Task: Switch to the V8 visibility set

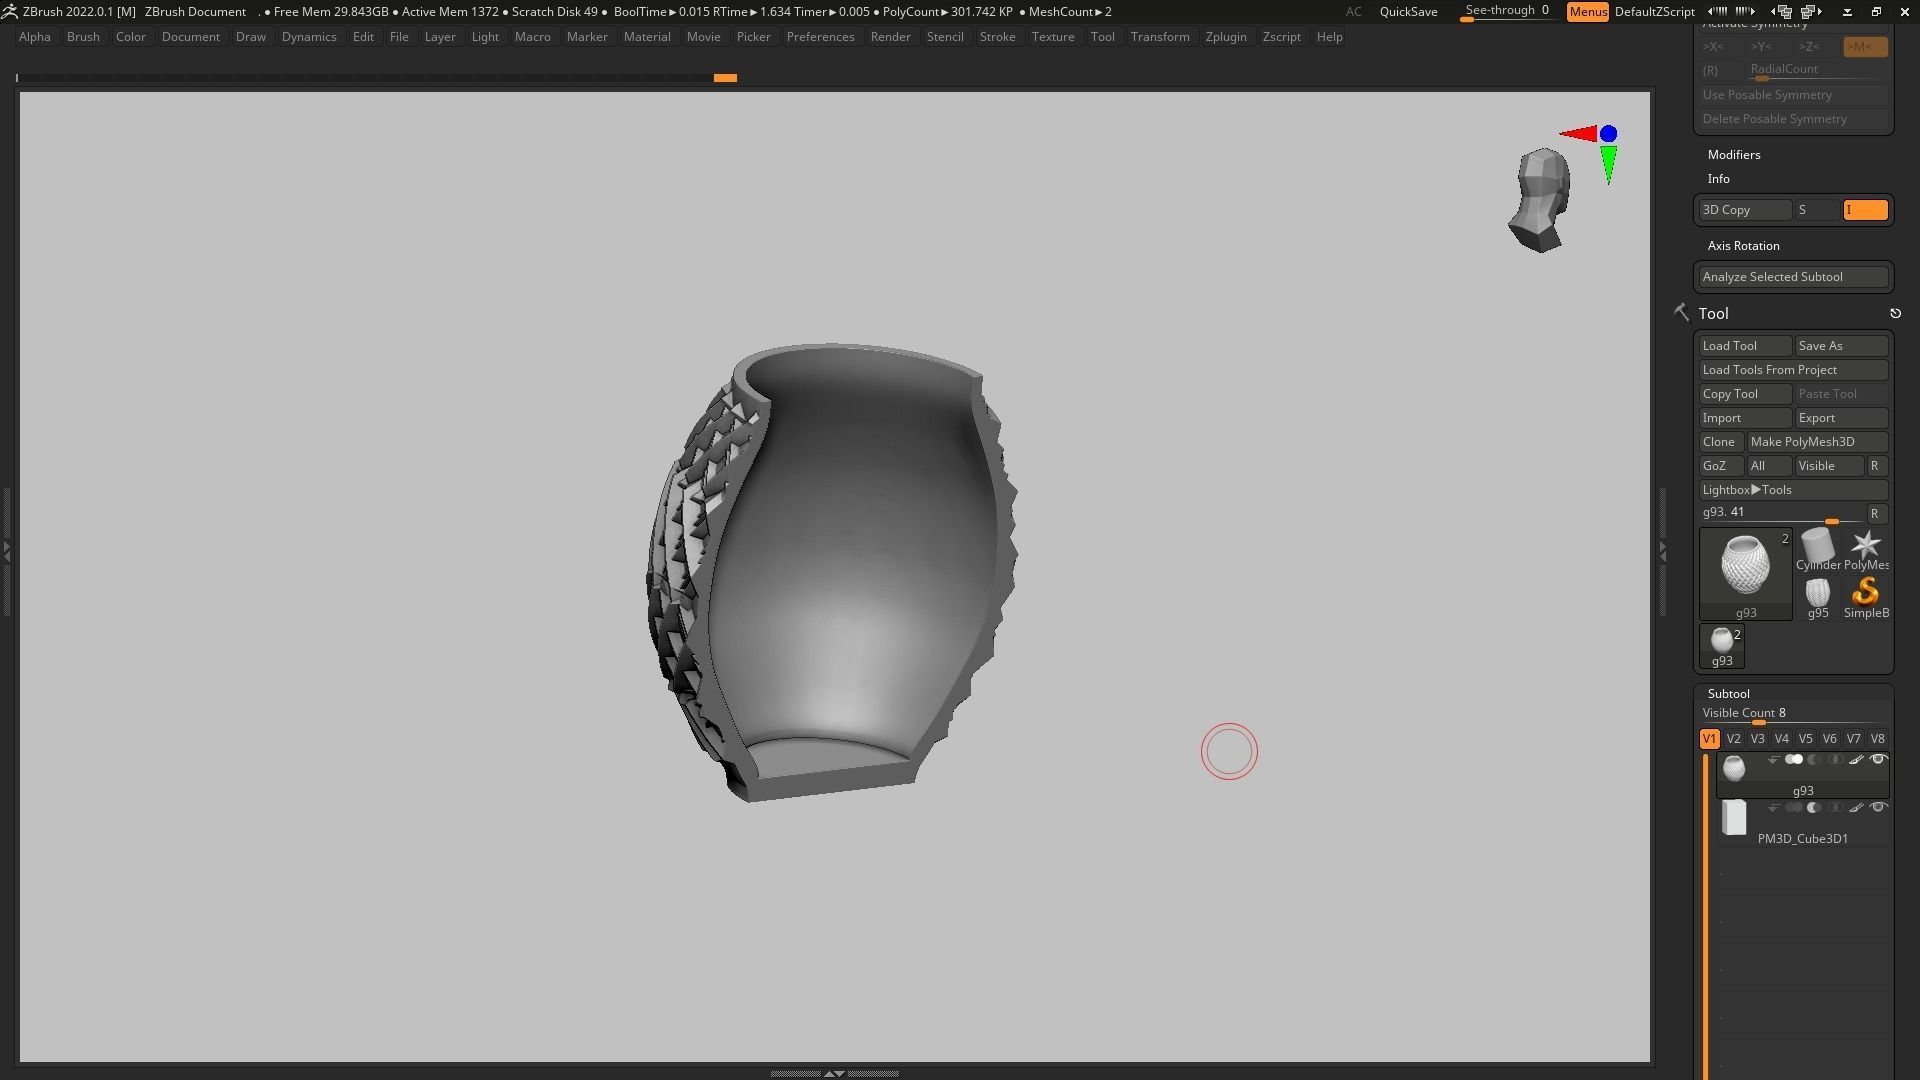Action: tap(1877, 738)
